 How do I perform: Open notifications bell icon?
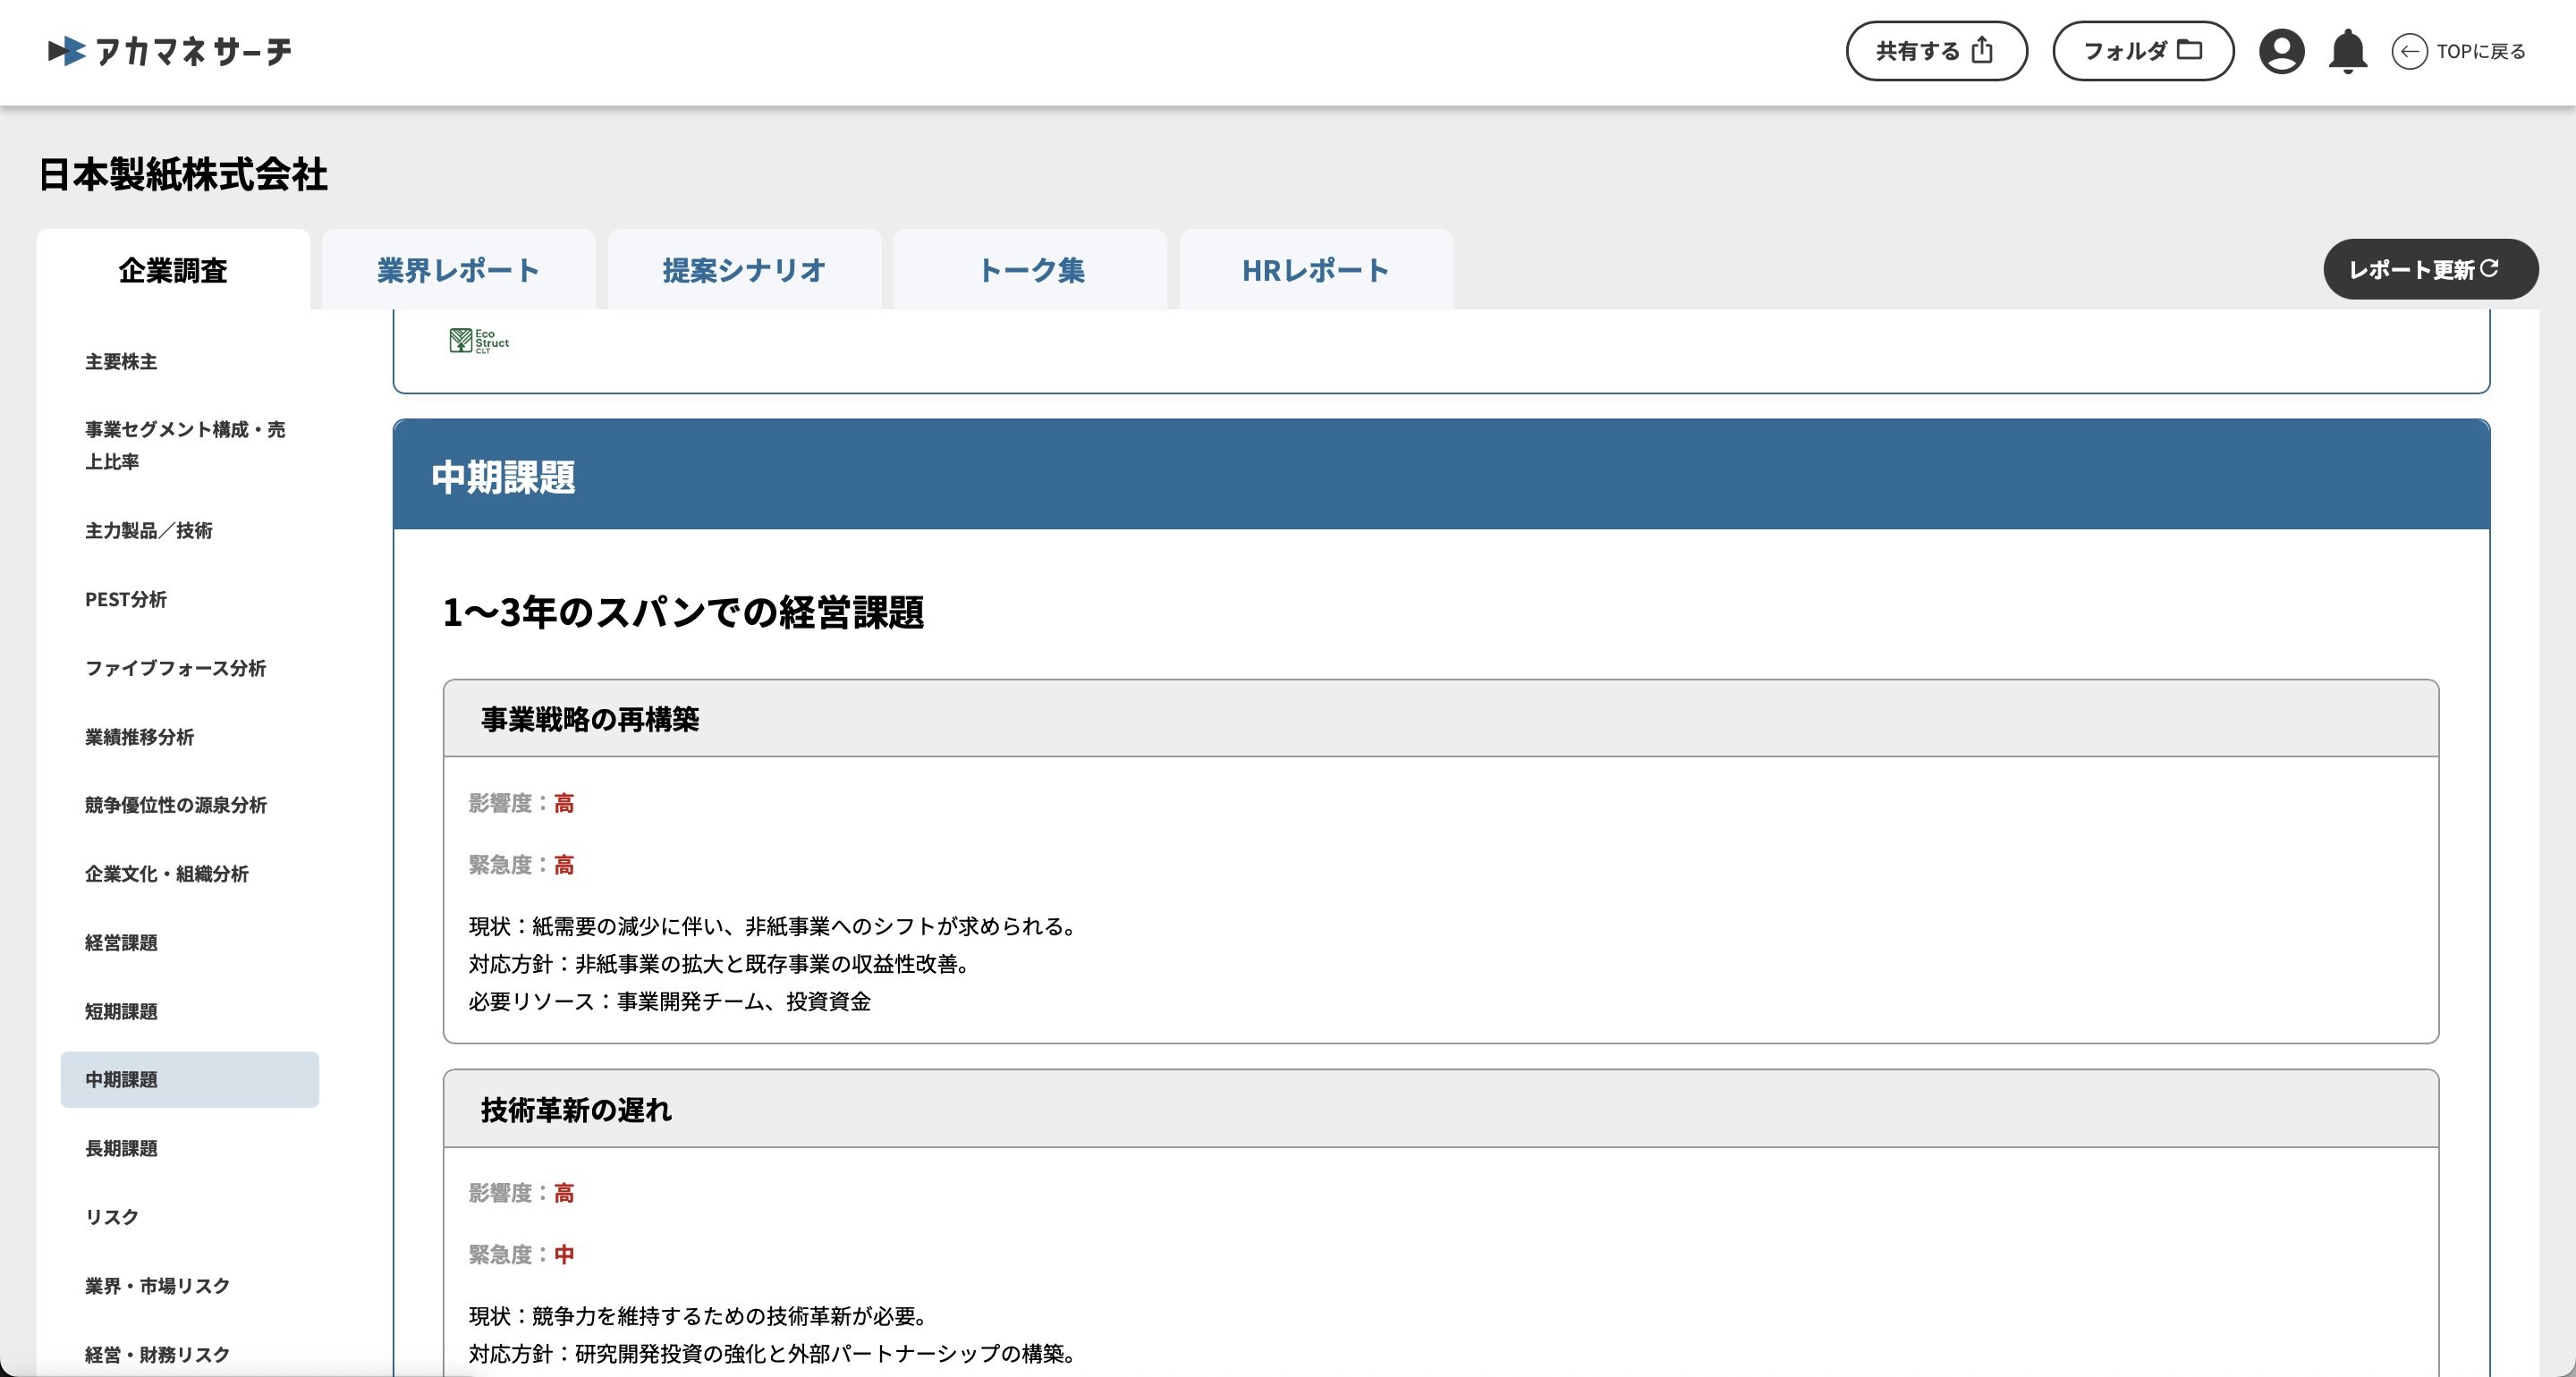2347,51
